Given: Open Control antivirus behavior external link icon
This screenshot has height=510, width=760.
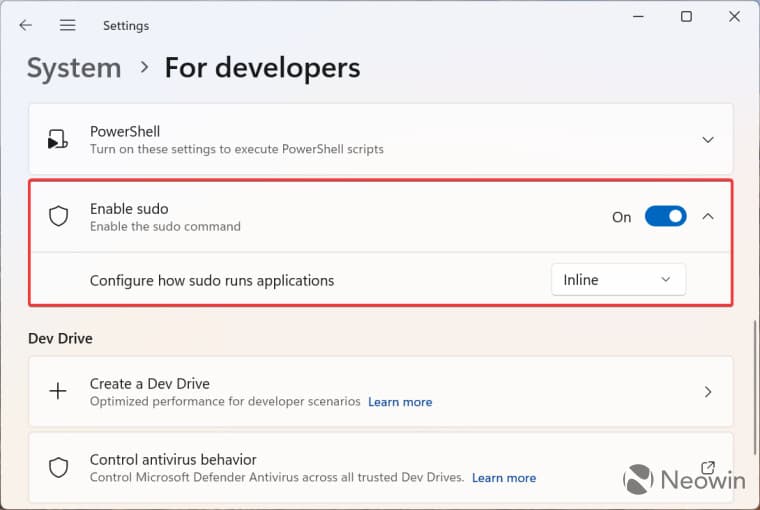Looking at the screenshot, I should pos(708,467).
